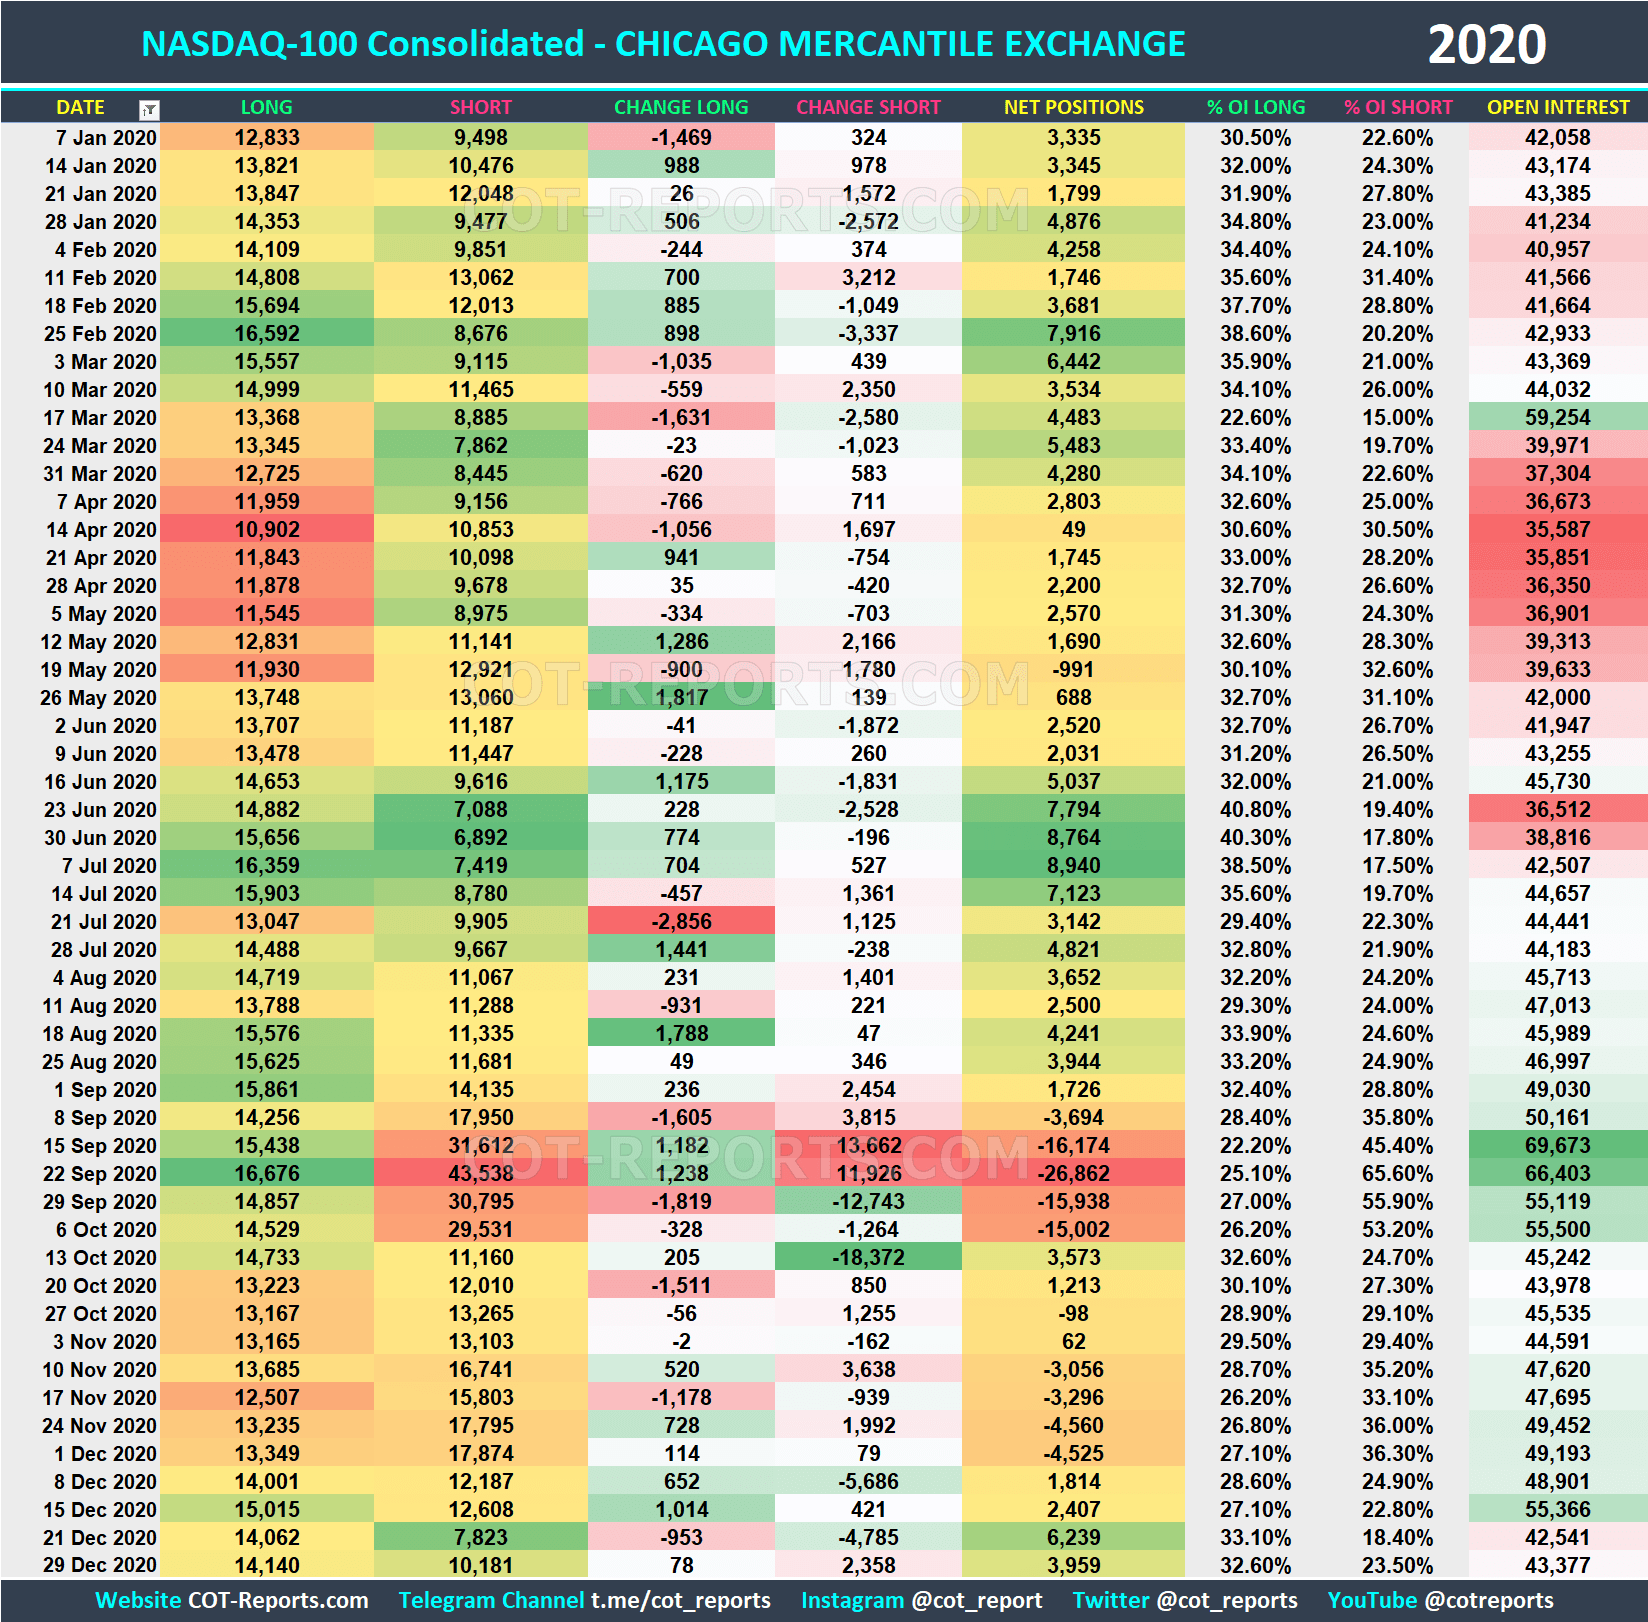Screen dimensions: 1648x1622
Task: Click the SHORT column header
Action: point(481,107)
